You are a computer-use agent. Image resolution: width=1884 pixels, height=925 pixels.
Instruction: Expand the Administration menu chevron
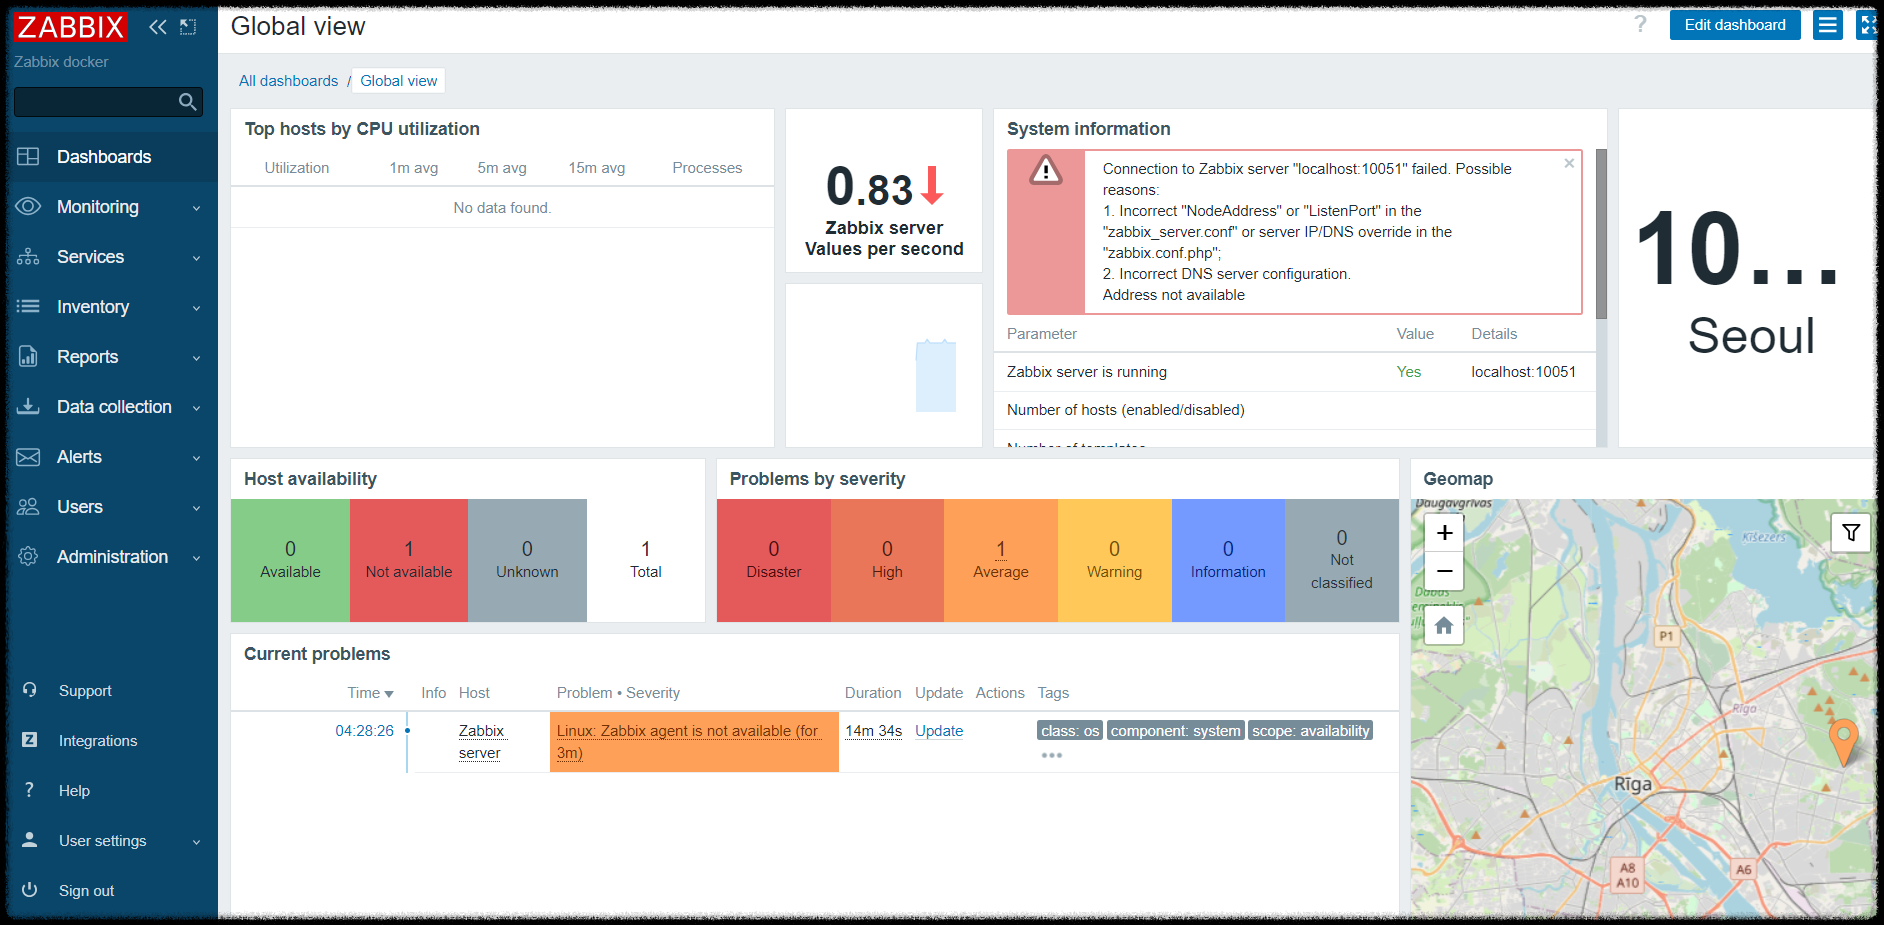pyautogui.click(x=196, y=558)
